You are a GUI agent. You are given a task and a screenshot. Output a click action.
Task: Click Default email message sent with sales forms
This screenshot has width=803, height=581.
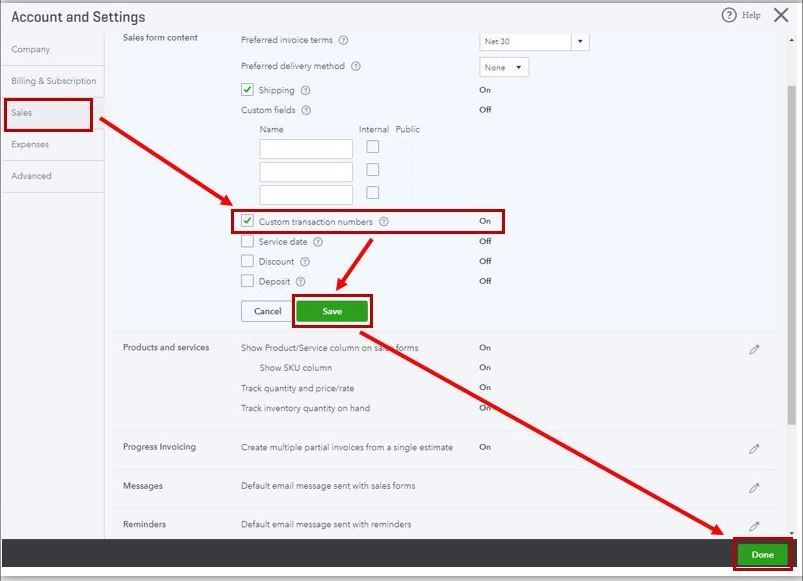(328, 486)
